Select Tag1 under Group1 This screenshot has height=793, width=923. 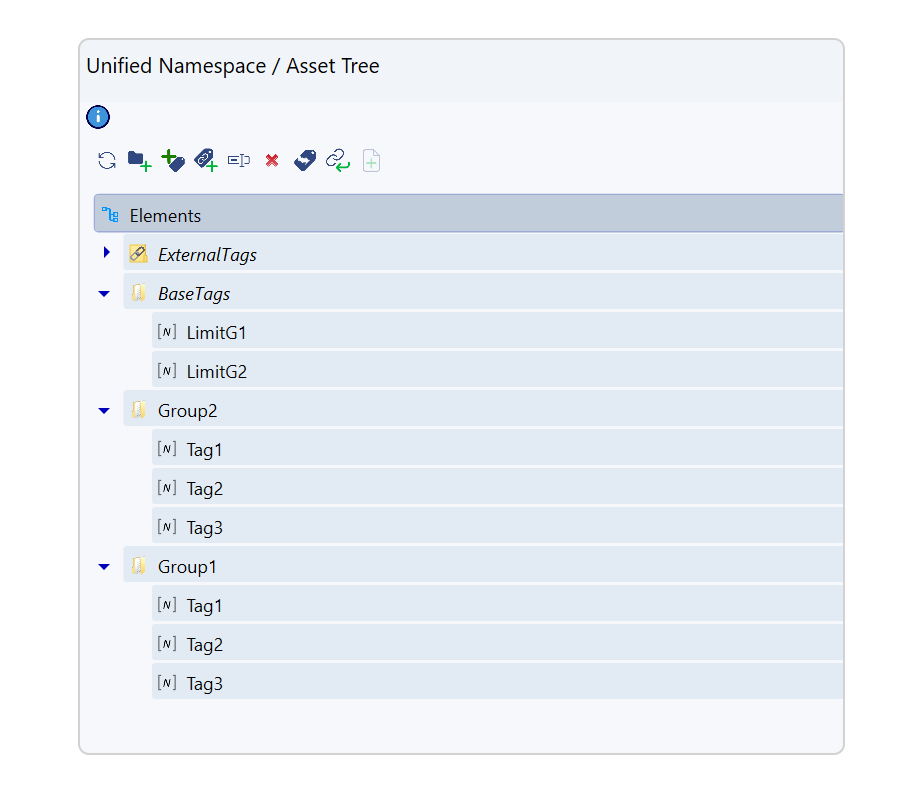pyautogui.click(x=204, y=606)
